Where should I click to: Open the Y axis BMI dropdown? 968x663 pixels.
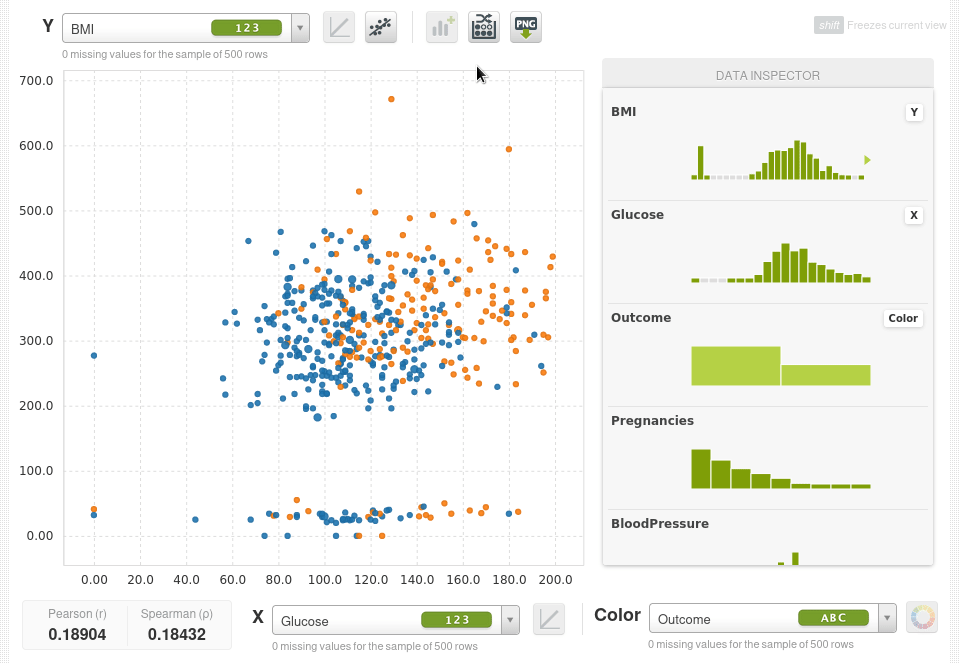pos(300,29)
